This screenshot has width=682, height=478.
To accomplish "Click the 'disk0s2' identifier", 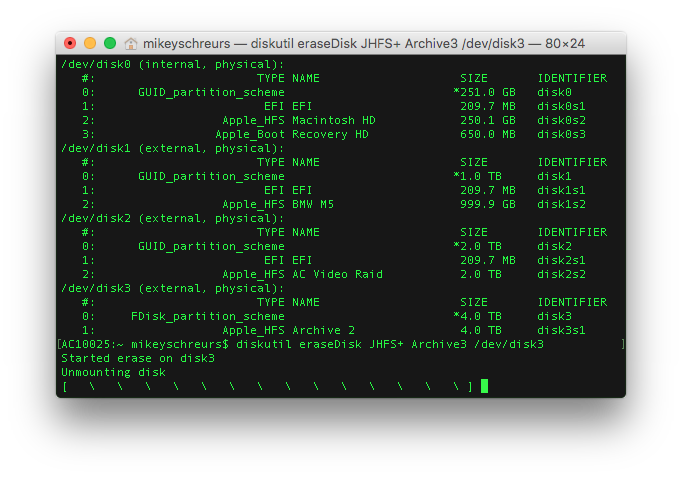I will click(x=561, y=120).
